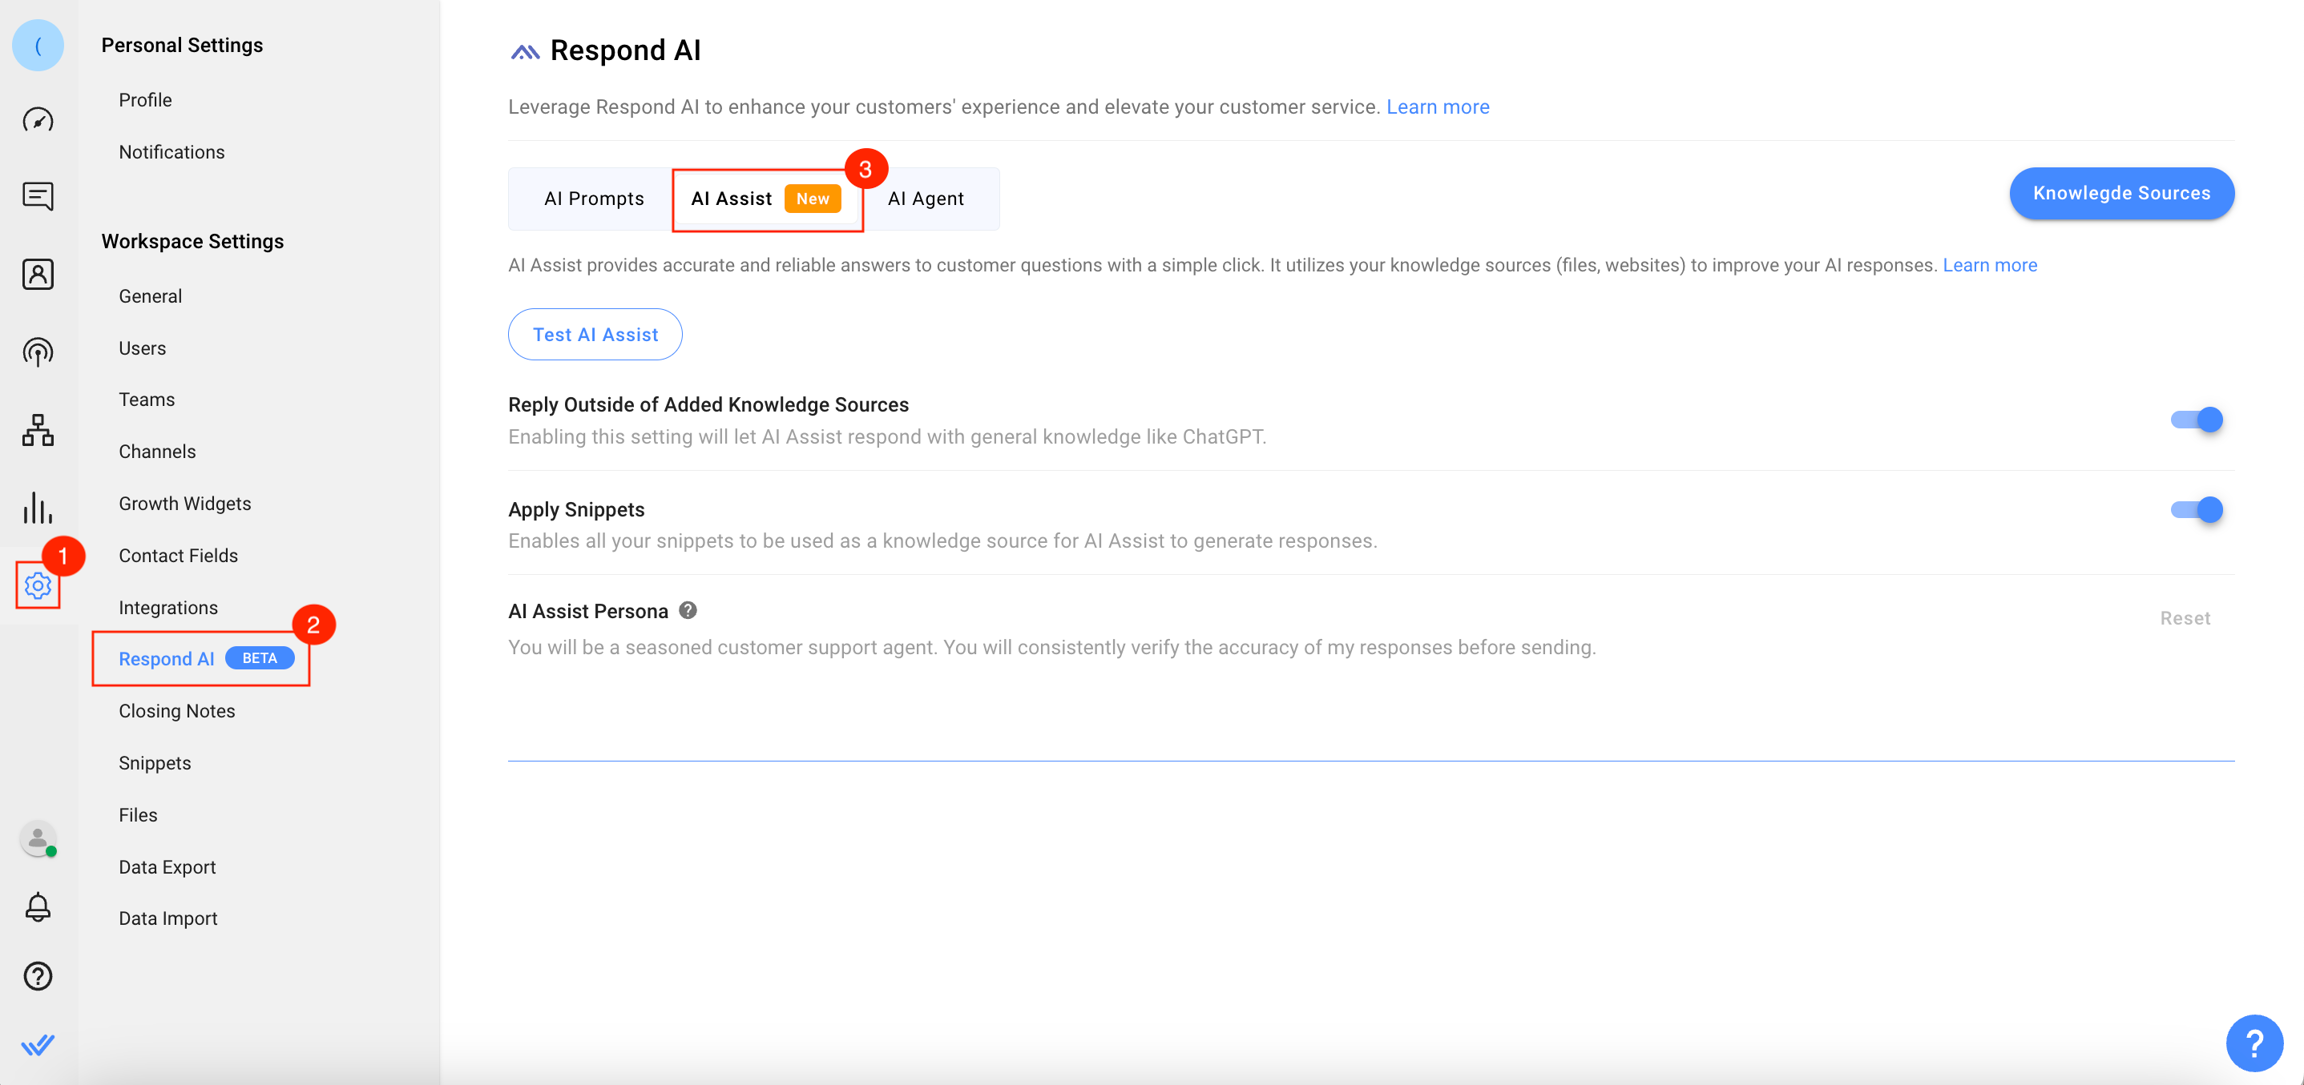The image size is (2304, 1085).
Task: Switch to the AI Prompts tab
Action: click(594, 199)
